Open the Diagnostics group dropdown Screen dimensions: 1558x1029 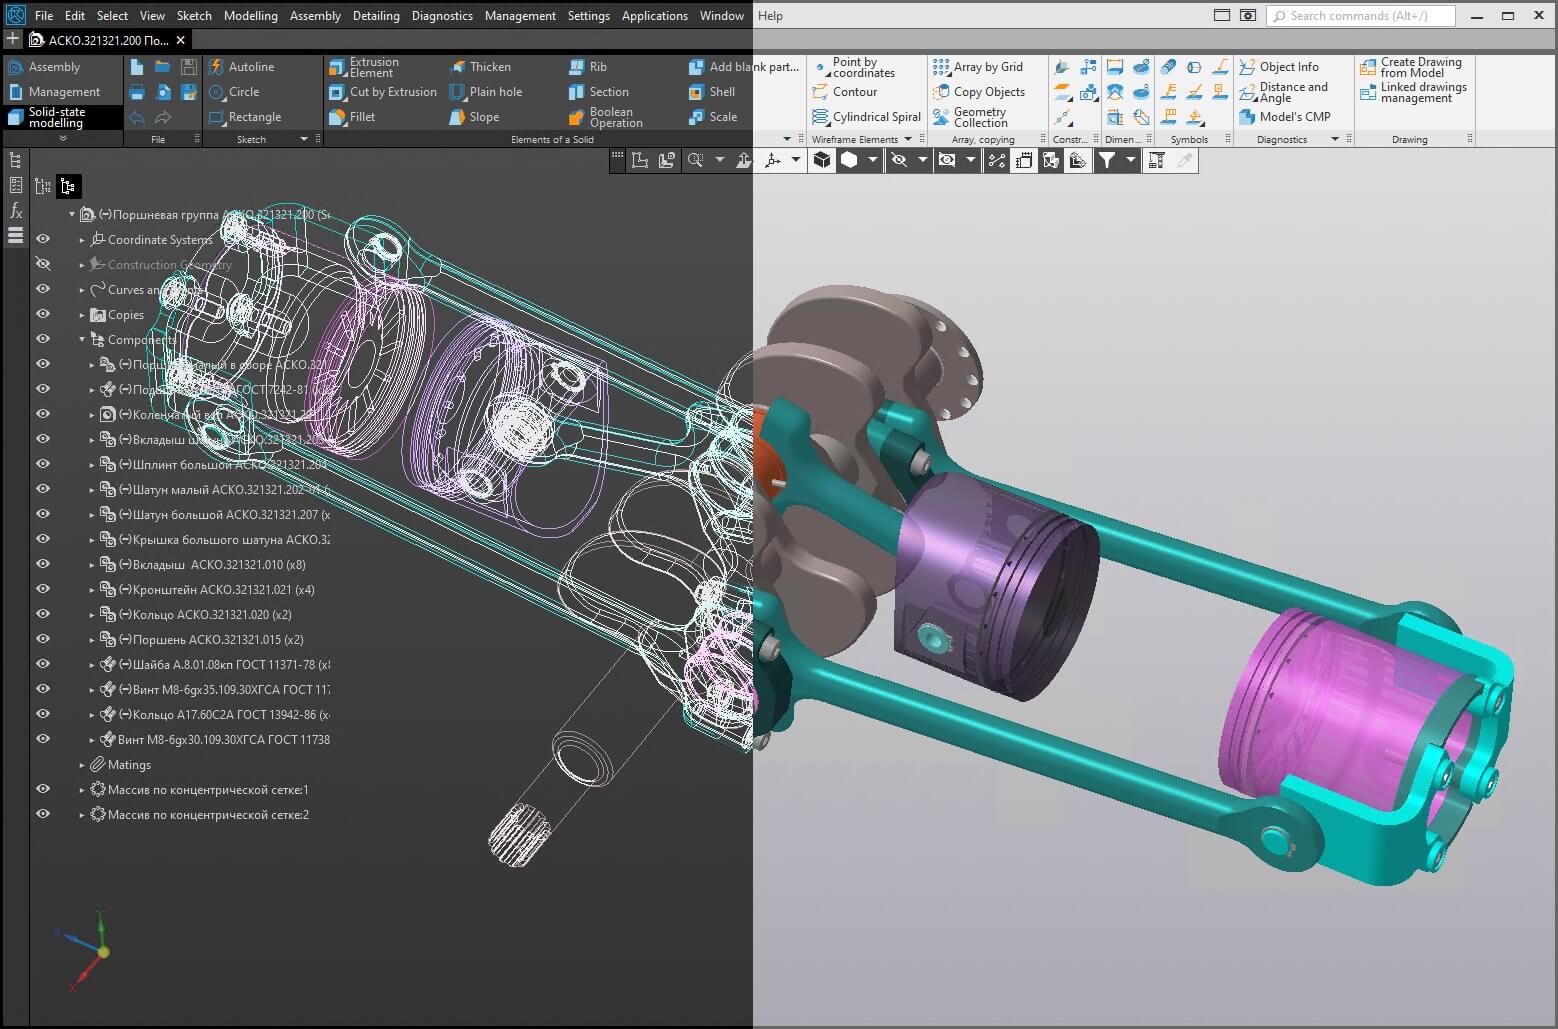1335,139
